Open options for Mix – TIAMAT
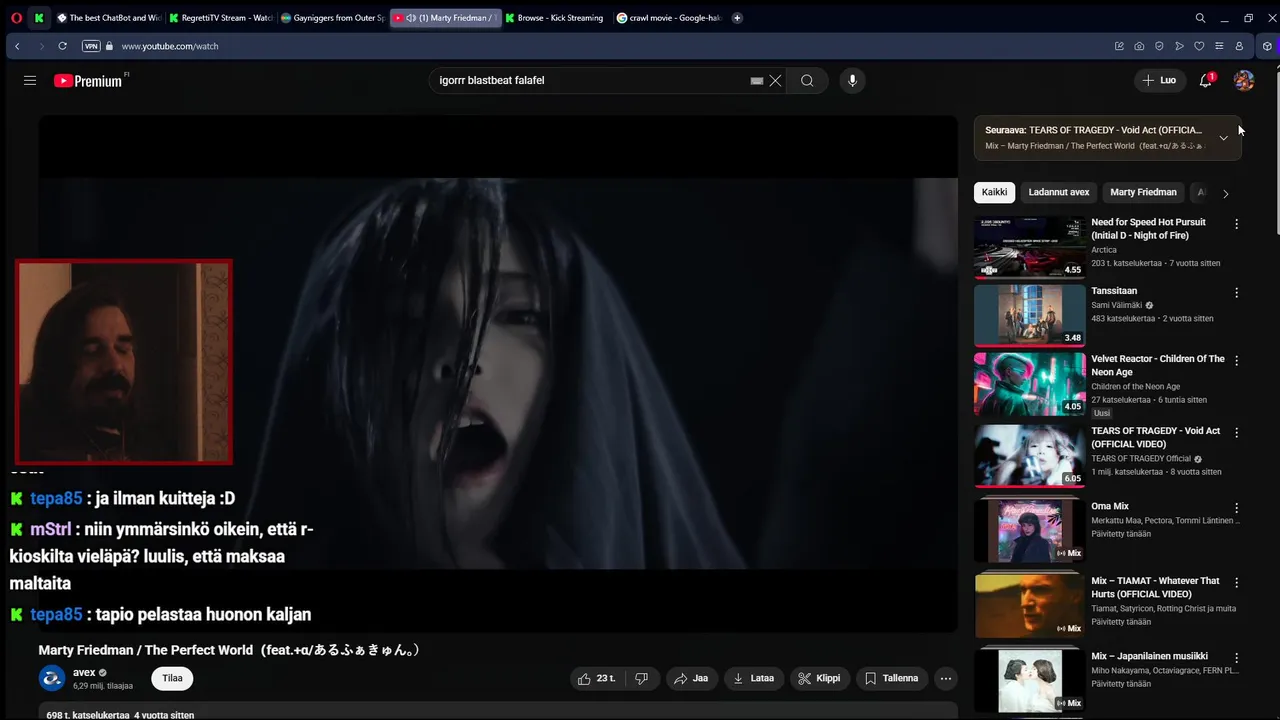 pyautogui.click(x=1236, y=582)
